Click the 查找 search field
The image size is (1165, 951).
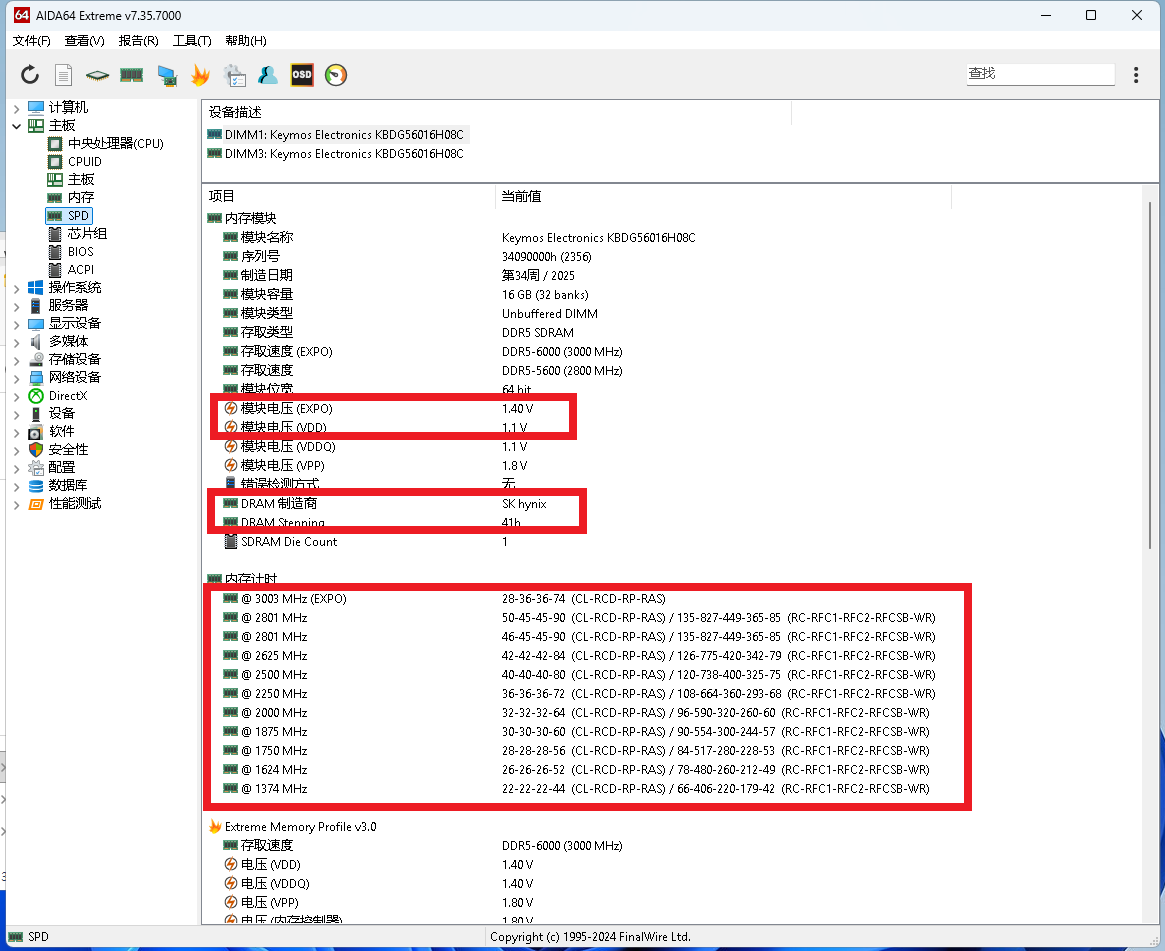[x=1040, y=74]
